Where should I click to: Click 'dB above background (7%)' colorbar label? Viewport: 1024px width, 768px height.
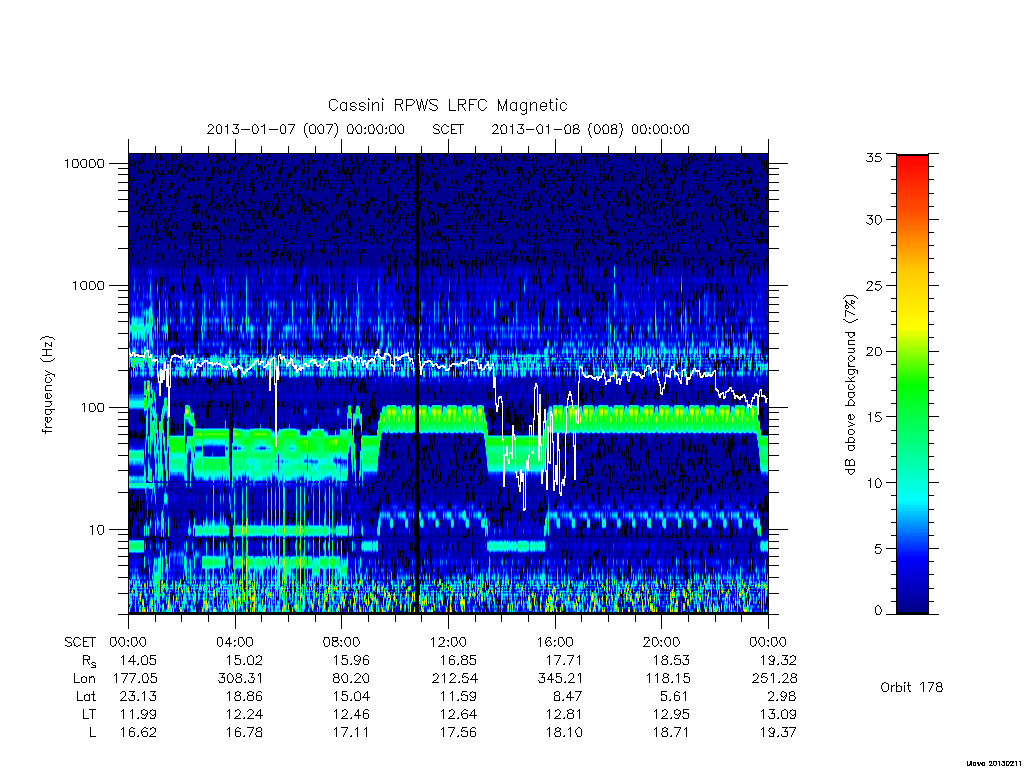[850, 385]
